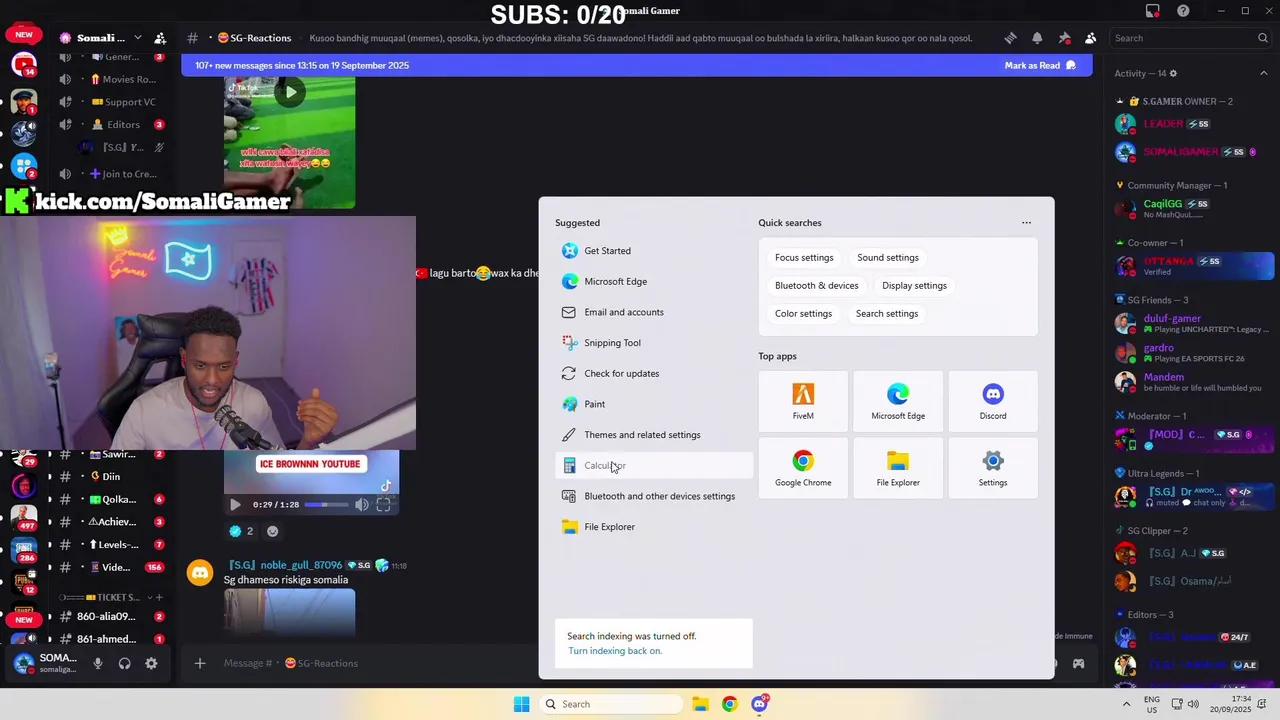Collapse the Activity section chevron
This screenshot has height=720, width=1280.
click(x=1263, y=73)
